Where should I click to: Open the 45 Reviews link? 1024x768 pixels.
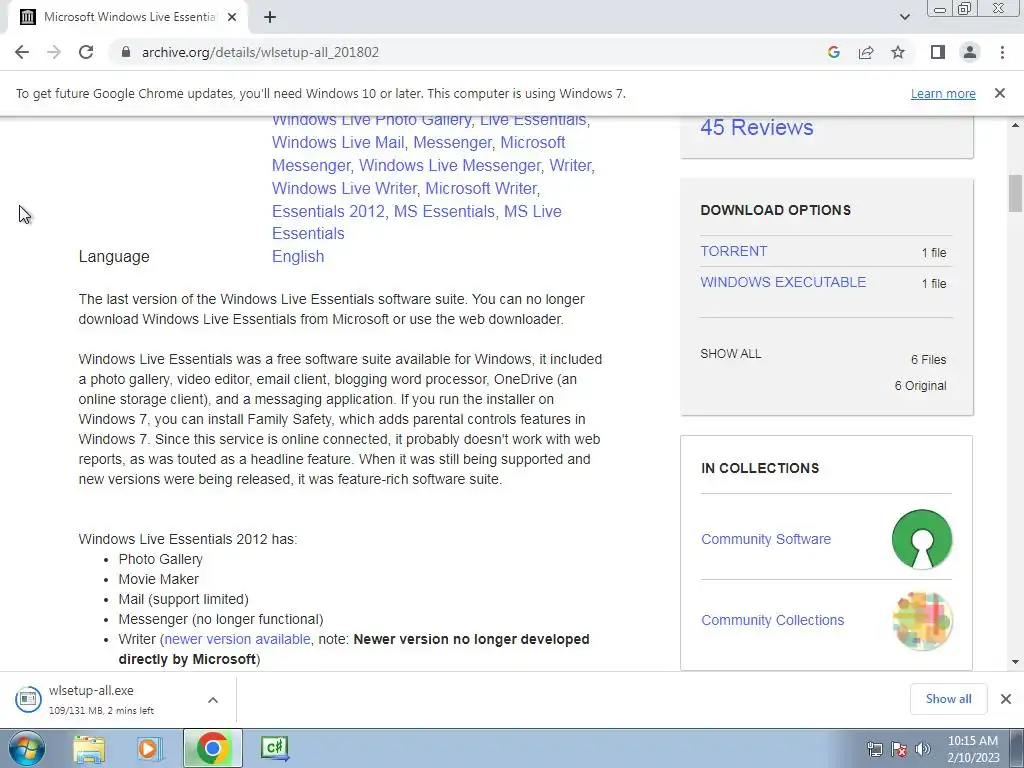point(757,127)
